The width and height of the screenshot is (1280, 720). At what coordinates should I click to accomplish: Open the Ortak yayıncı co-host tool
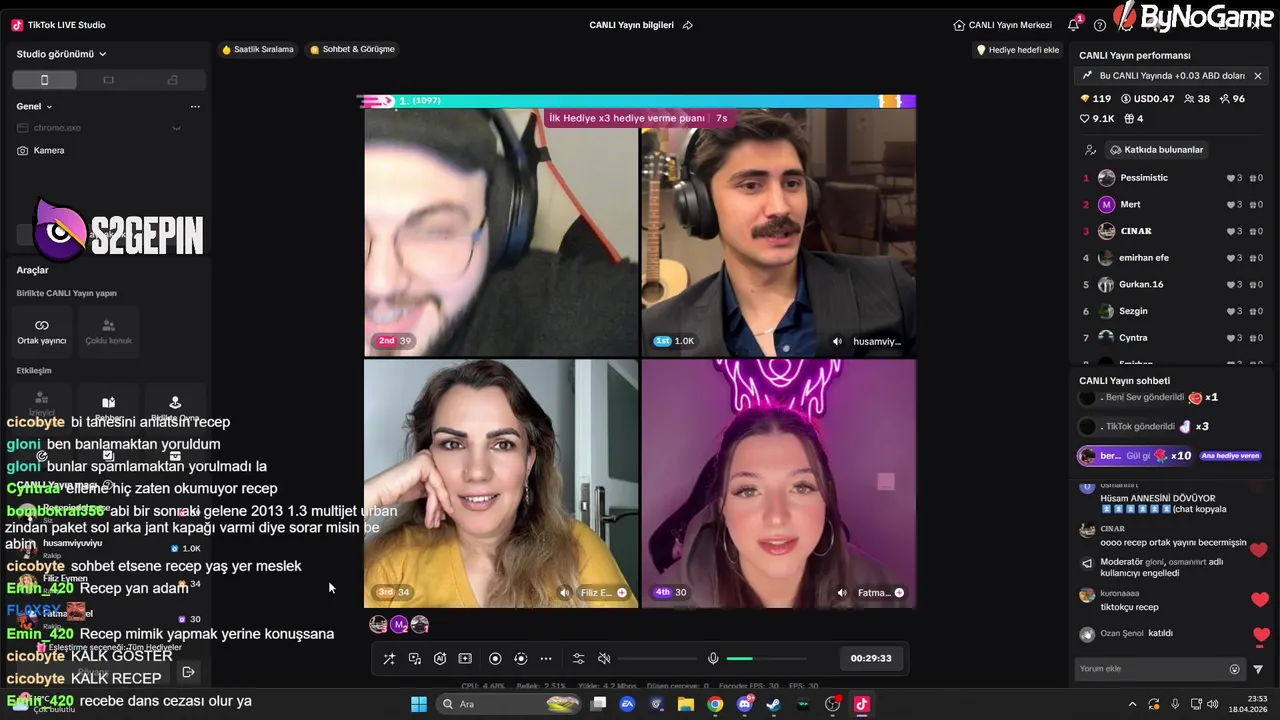42,330
